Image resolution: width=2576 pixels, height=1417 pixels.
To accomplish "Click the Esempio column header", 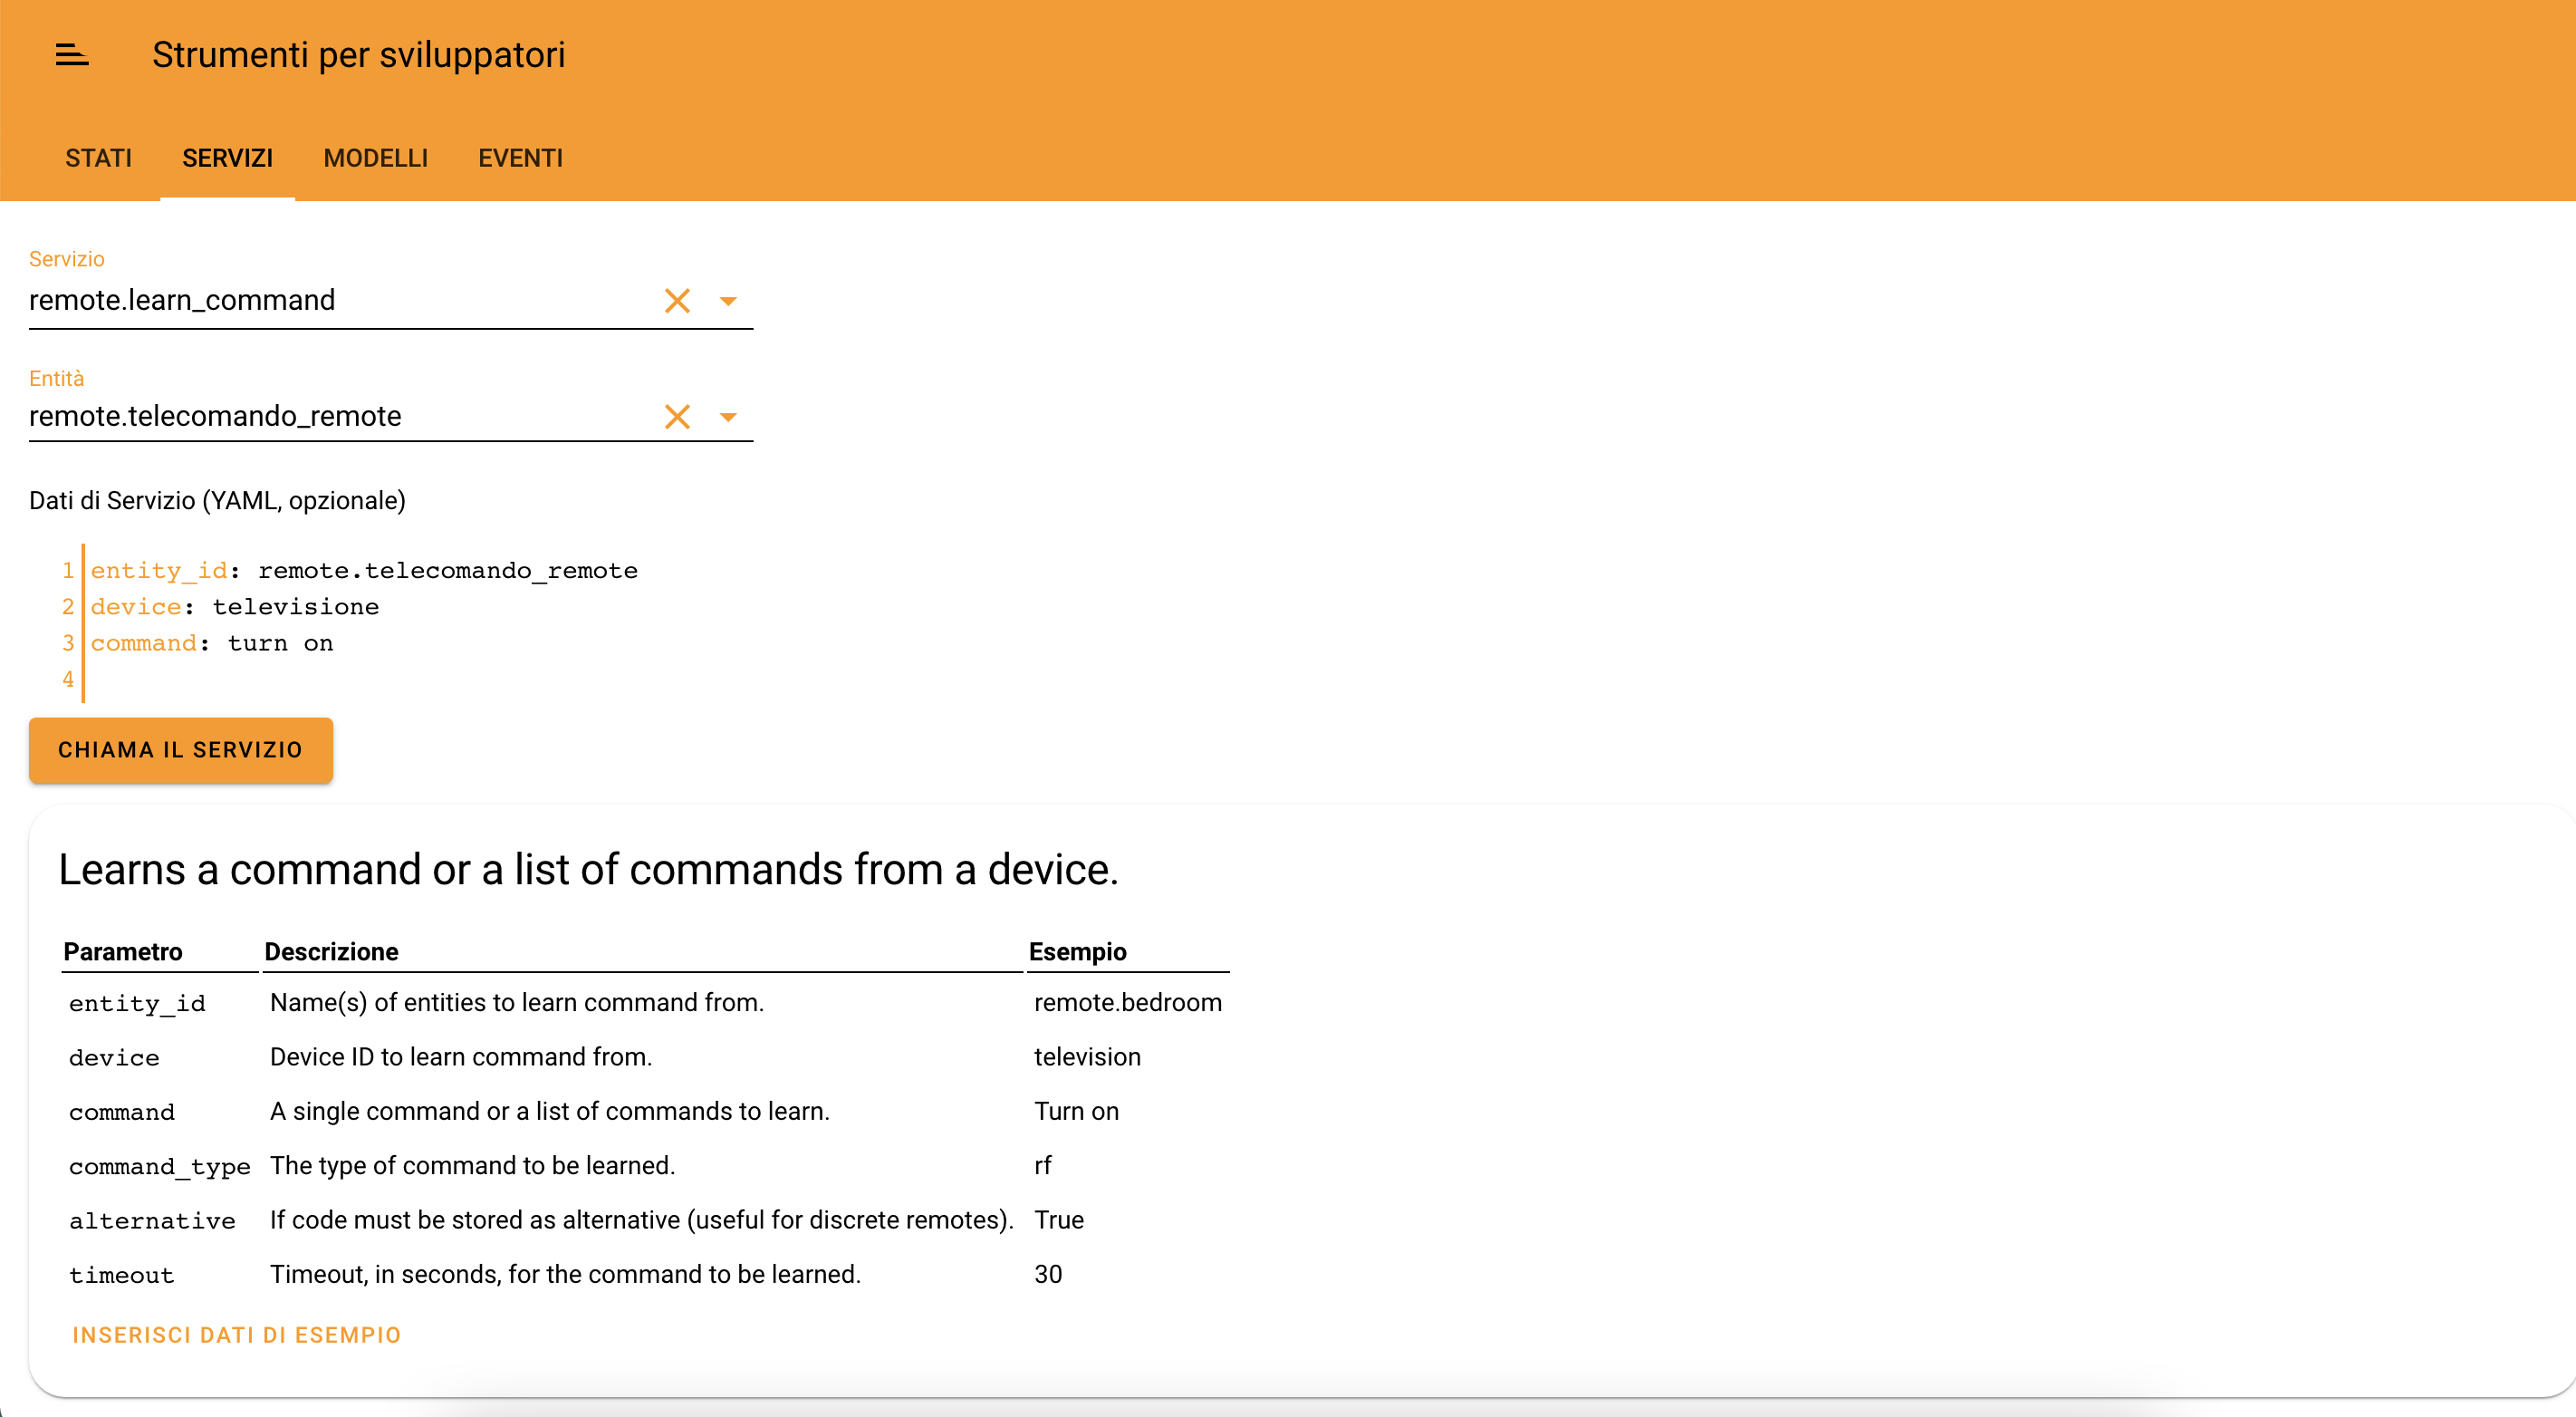I will click(1077, 952).
